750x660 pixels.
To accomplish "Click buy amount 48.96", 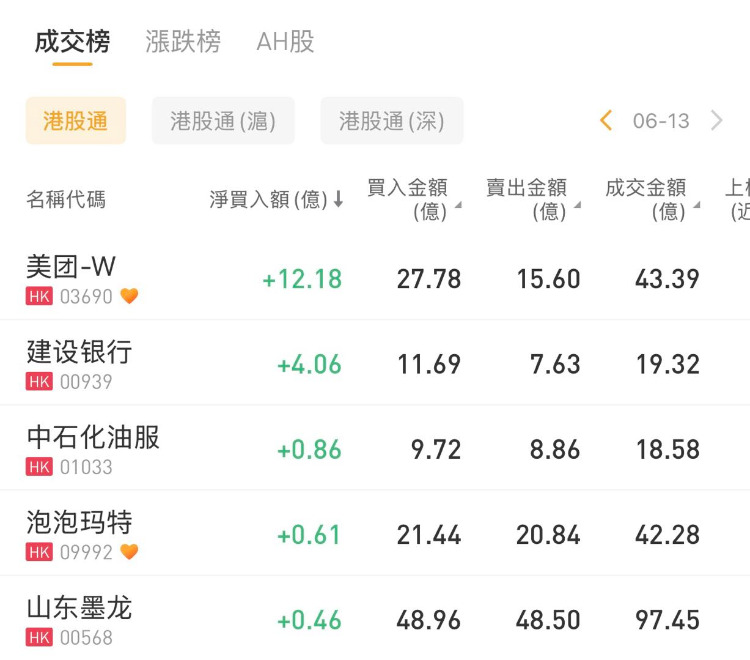I will 429,620.
